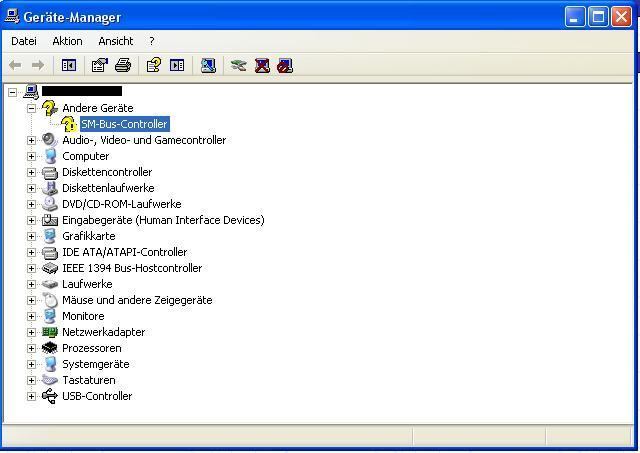
Task: Select the SM-Bus-Controller entry
Action: click(x=124, y=124)
